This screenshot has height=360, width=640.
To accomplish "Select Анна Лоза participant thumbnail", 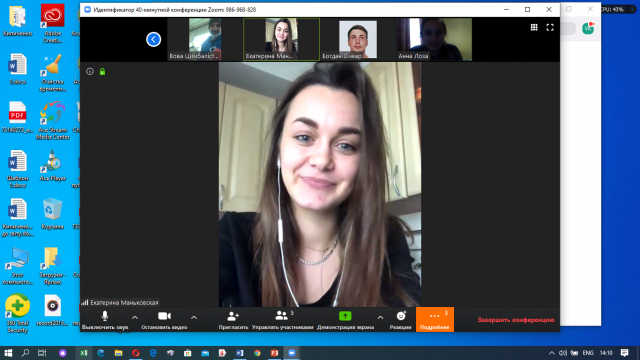I will click(x=434, y=39).
